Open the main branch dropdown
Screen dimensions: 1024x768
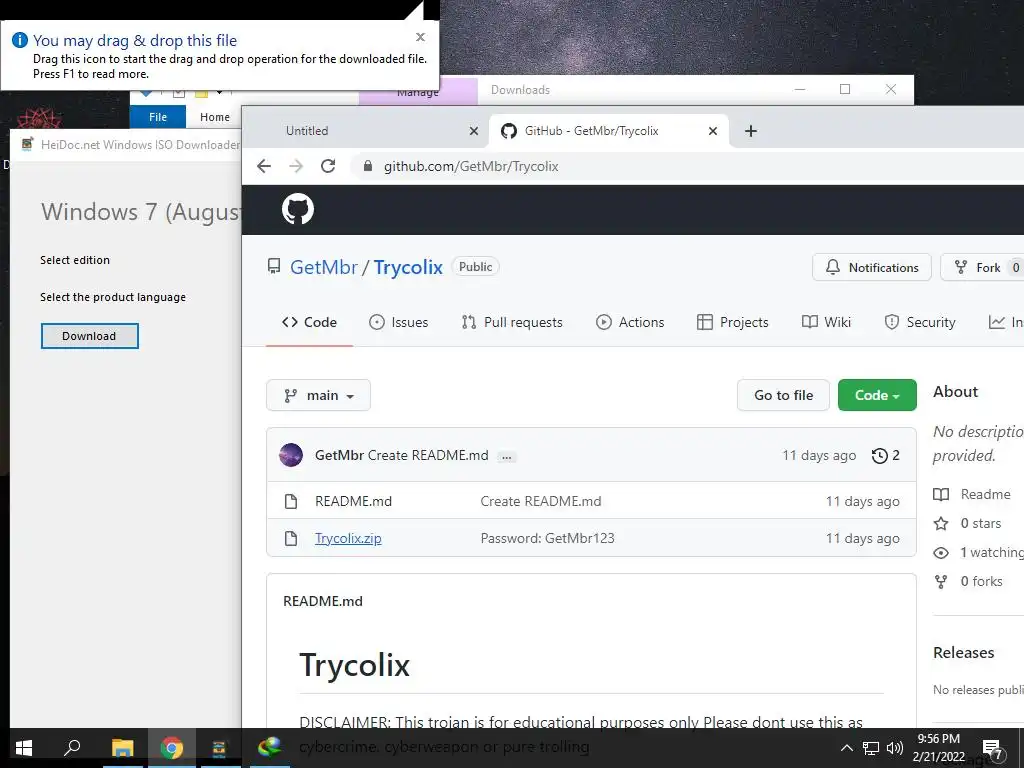coord(318,395)
